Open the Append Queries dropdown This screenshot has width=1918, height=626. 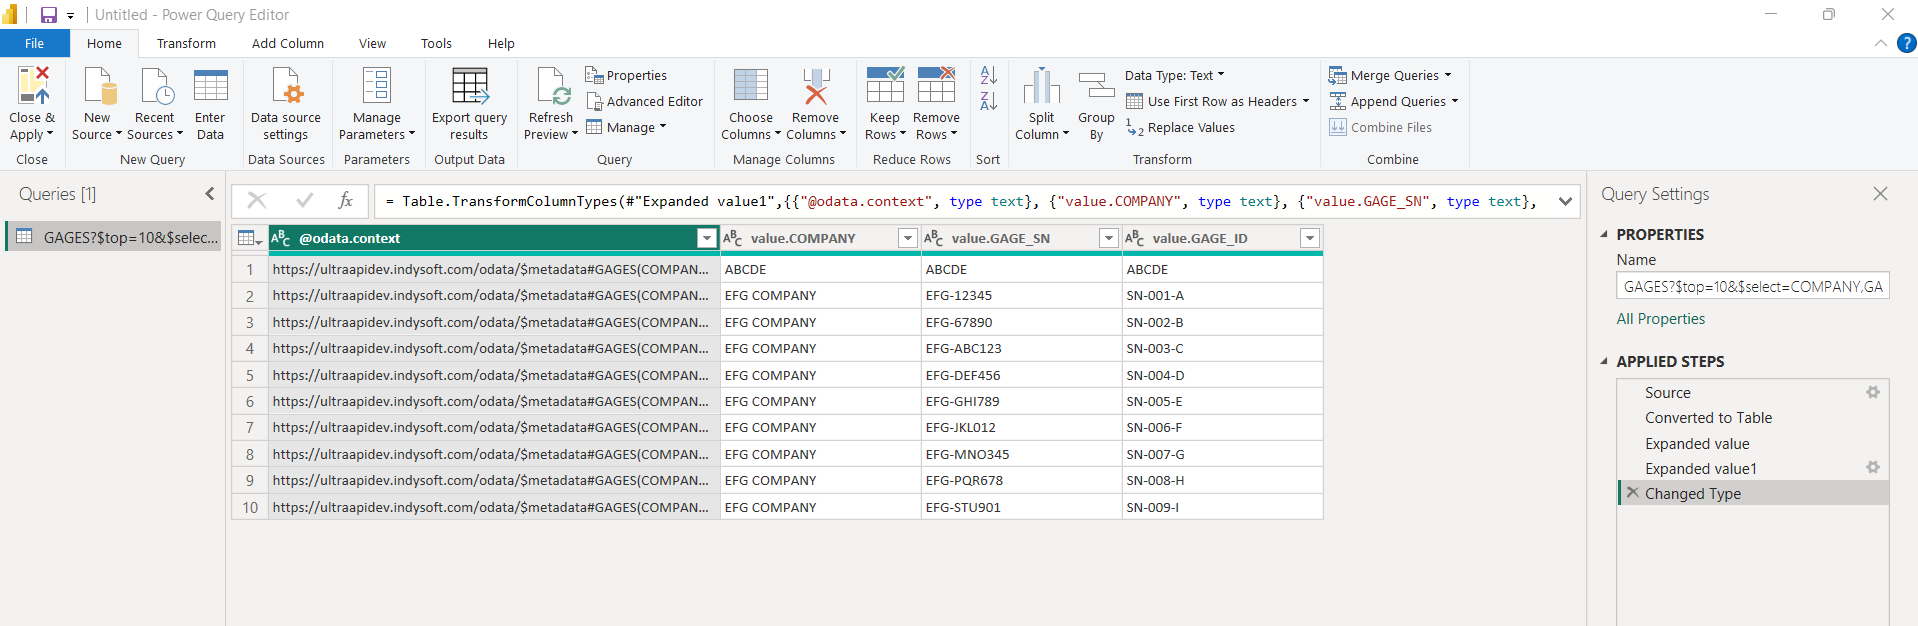(x=1394, y=101)
